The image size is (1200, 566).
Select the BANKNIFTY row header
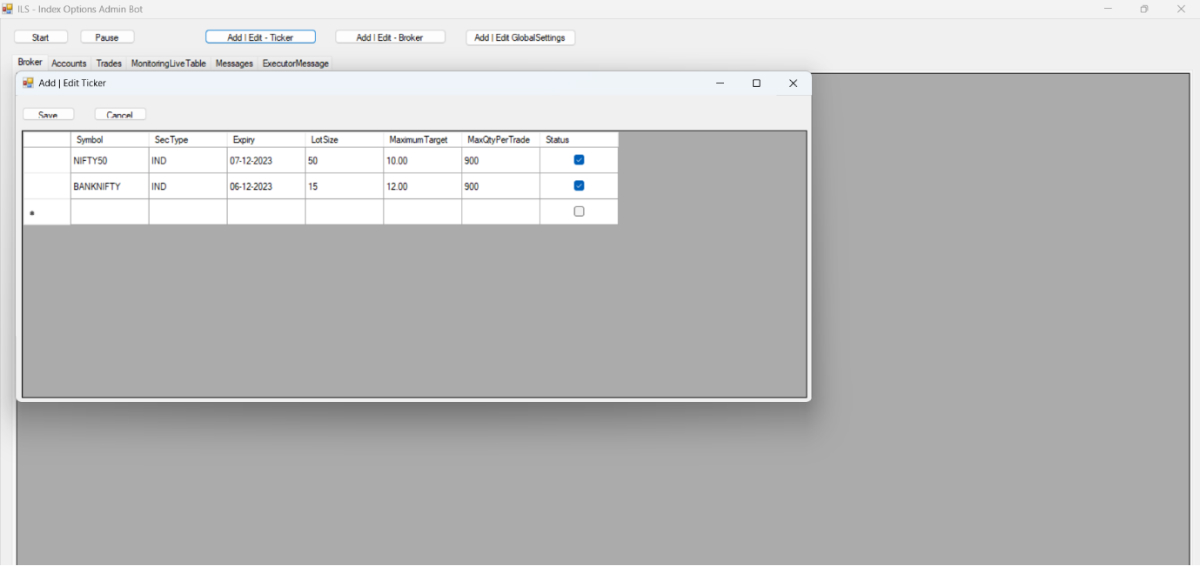tap(47, 186)
